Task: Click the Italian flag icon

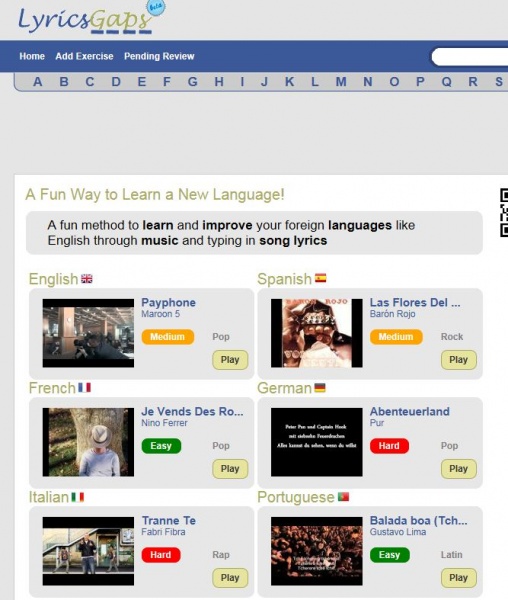Action: coord(78,497)
